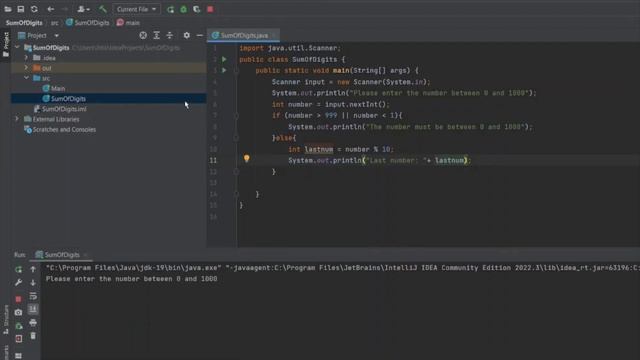Image resolution: width=640 pixels, height=360 pixels.
Task: Show quick fixes via the yellow lightbulb
Action: point(247,158)
